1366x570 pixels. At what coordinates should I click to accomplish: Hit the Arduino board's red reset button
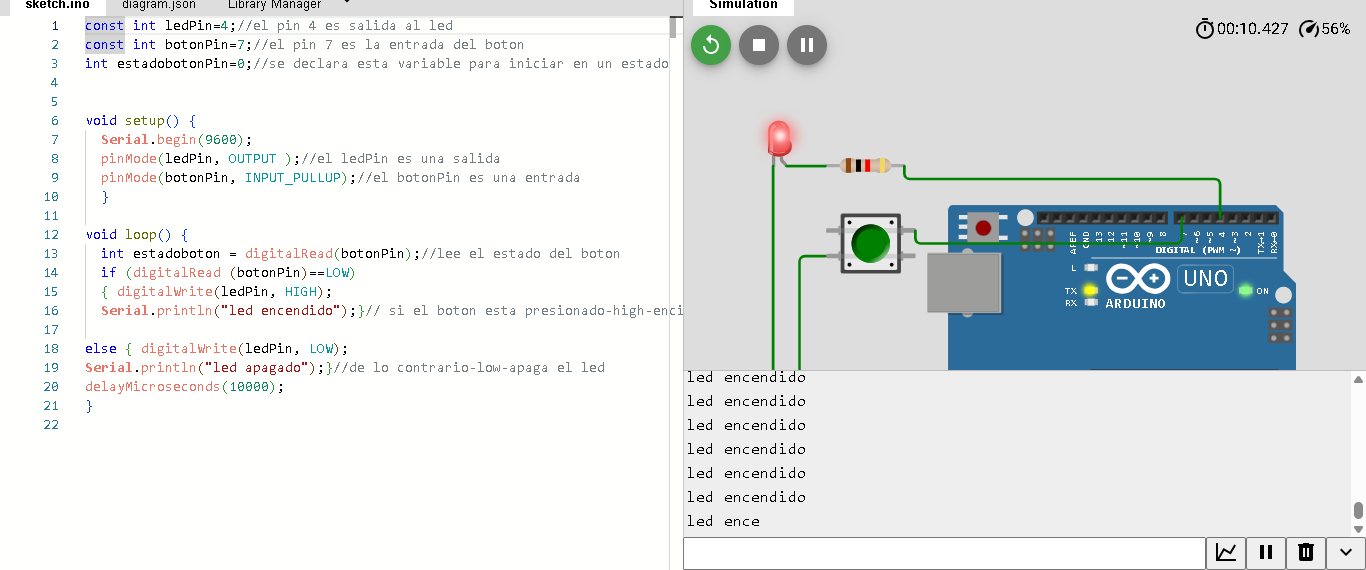pyautogui.click(x=983, y=228)
